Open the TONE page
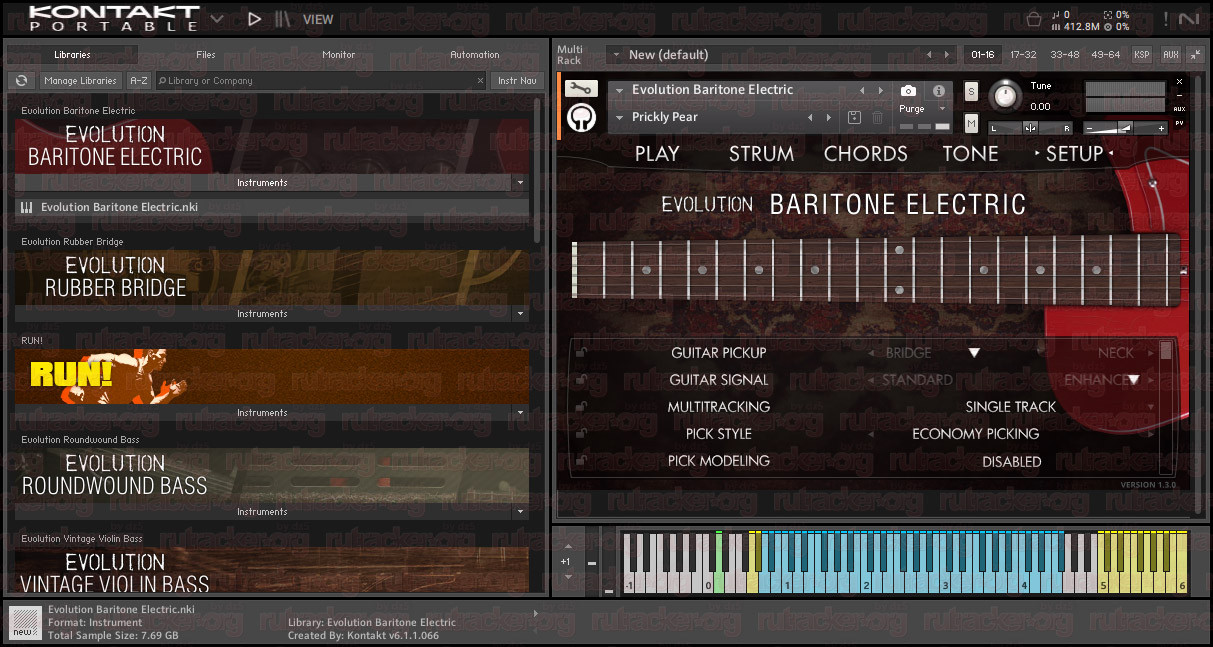Viewport: 1213px width, 647px height. coord(971,154)
